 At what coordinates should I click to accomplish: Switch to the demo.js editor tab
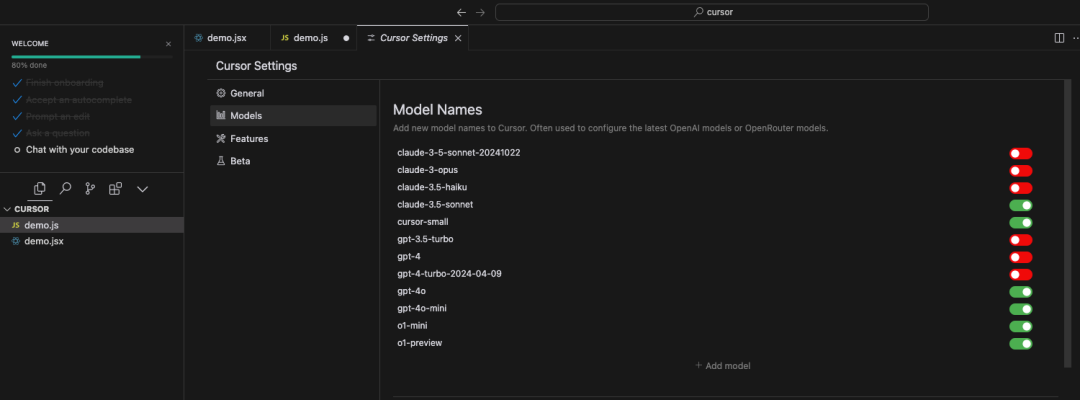point(313,38)
